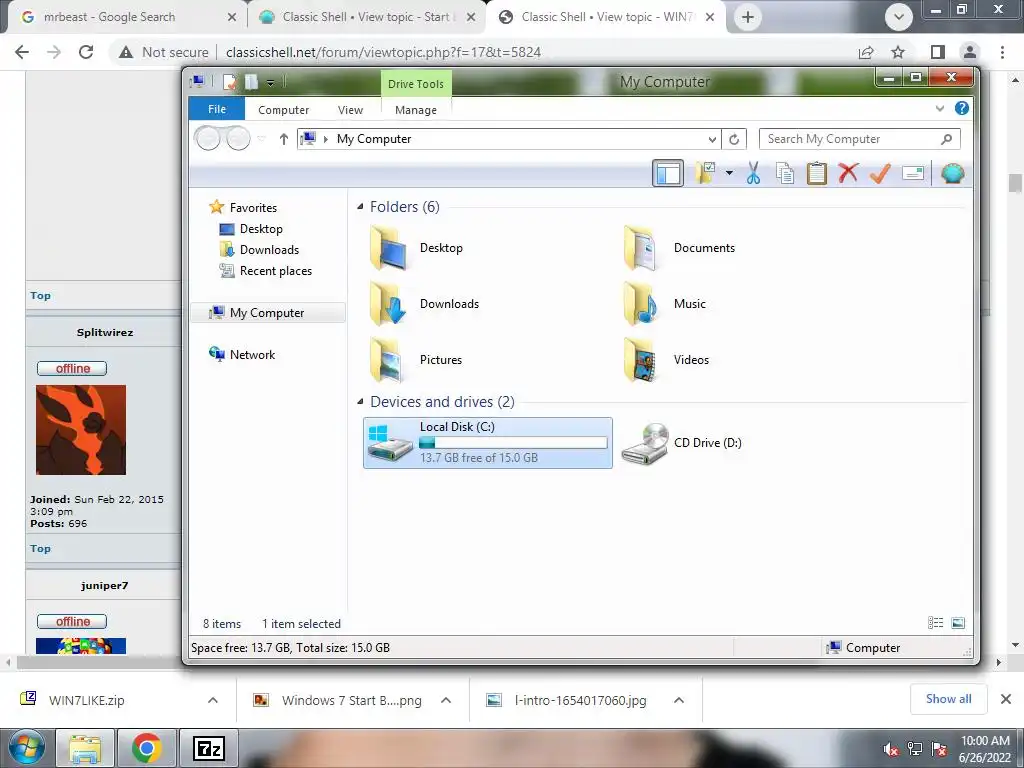
Task: Switch to Details view icon in status area
Action: (x=935, y=623)
